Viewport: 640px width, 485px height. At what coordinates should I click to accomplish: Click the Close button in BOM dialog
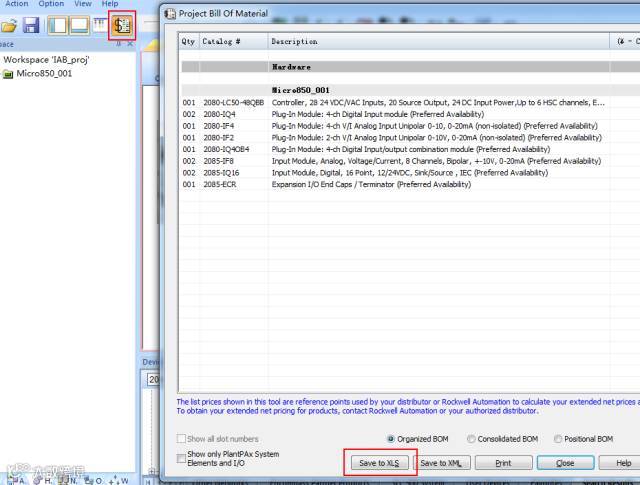point(565,463)
